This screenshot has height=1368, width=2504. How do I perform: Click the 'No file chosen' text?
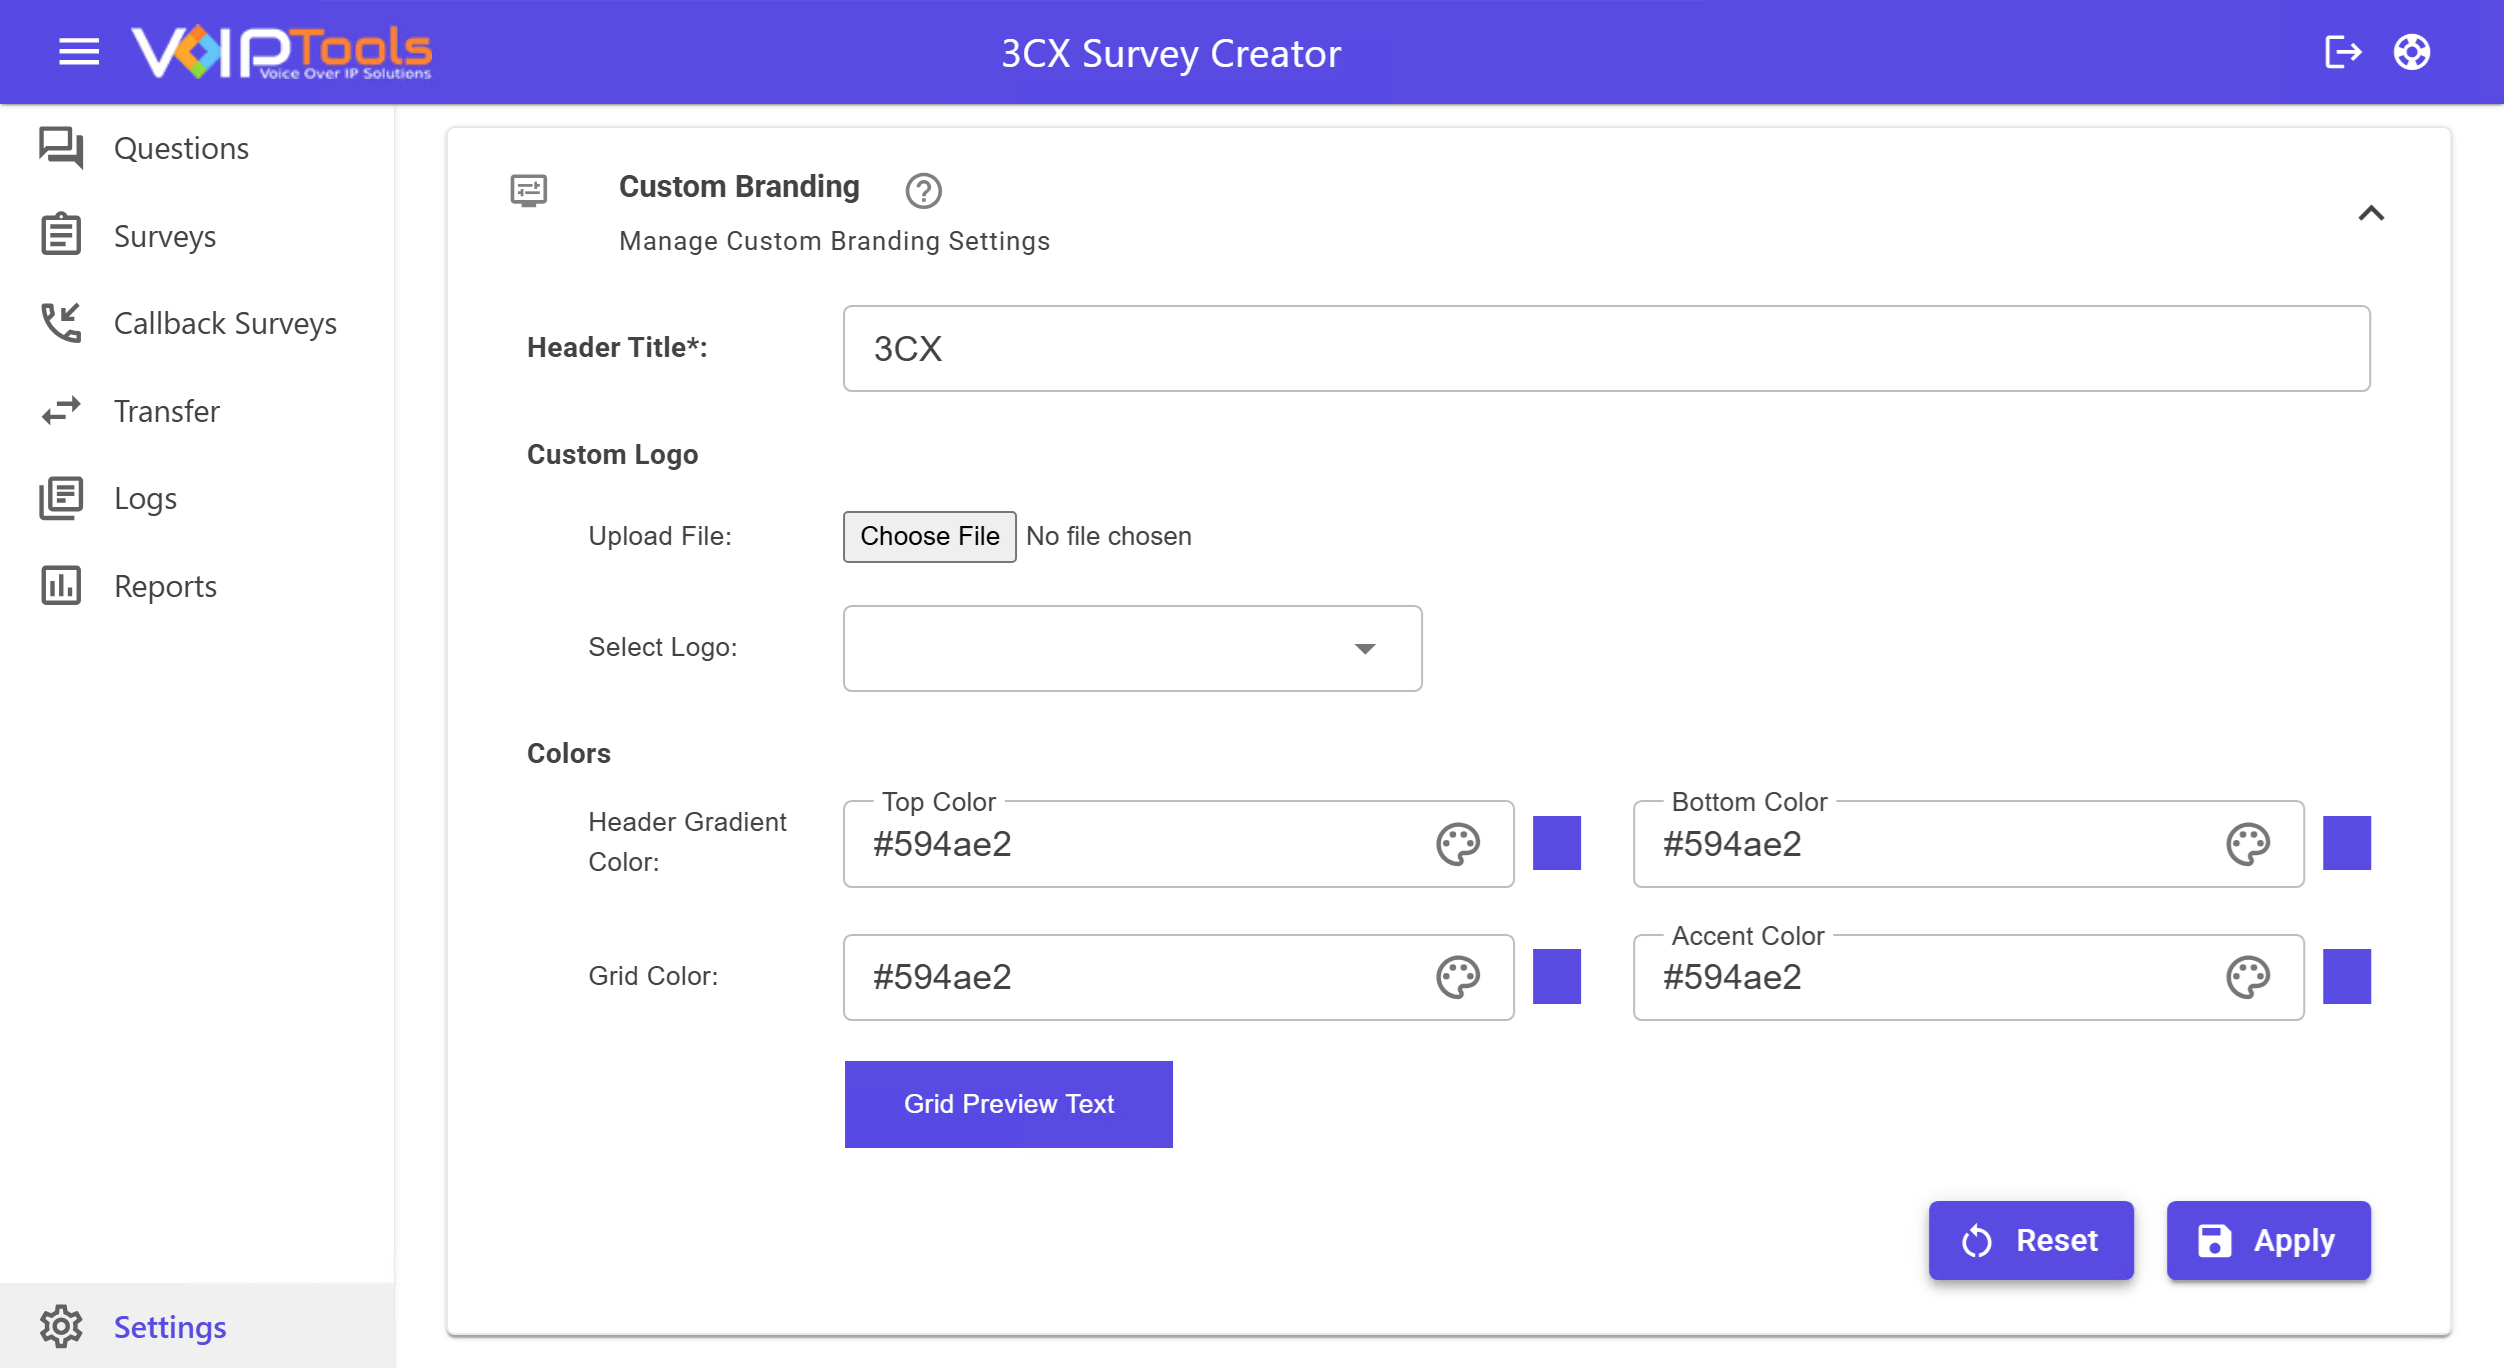[x=1109, y=536]
